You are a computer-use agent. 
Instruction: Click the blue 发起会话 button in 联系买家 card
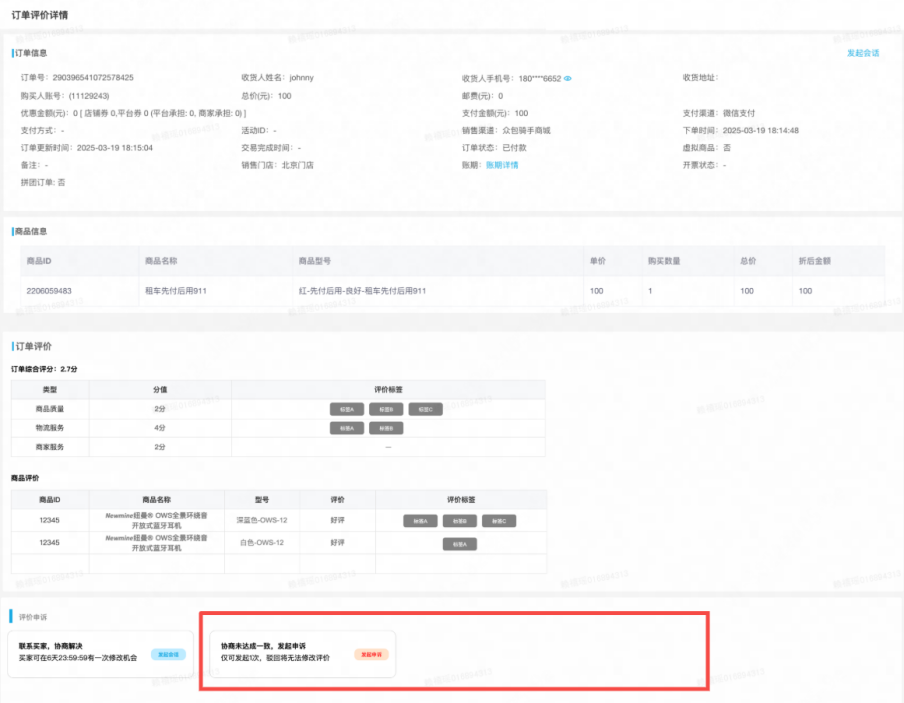(x=169, y=654)
